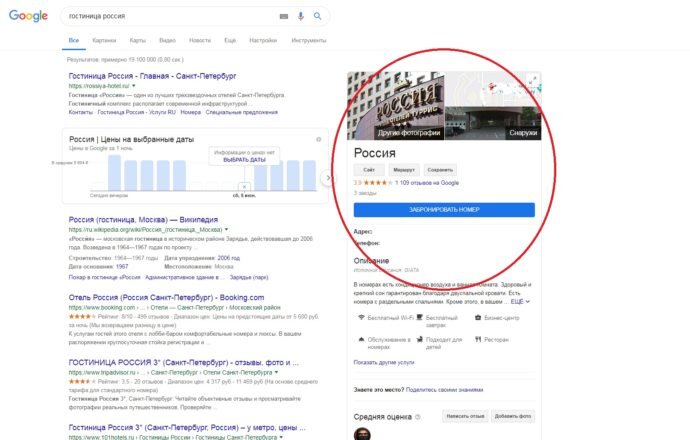Open result Гостиница Россия - Главная - Санкт-Петербург
Screen dimensions: 690x440
point(152,76)
